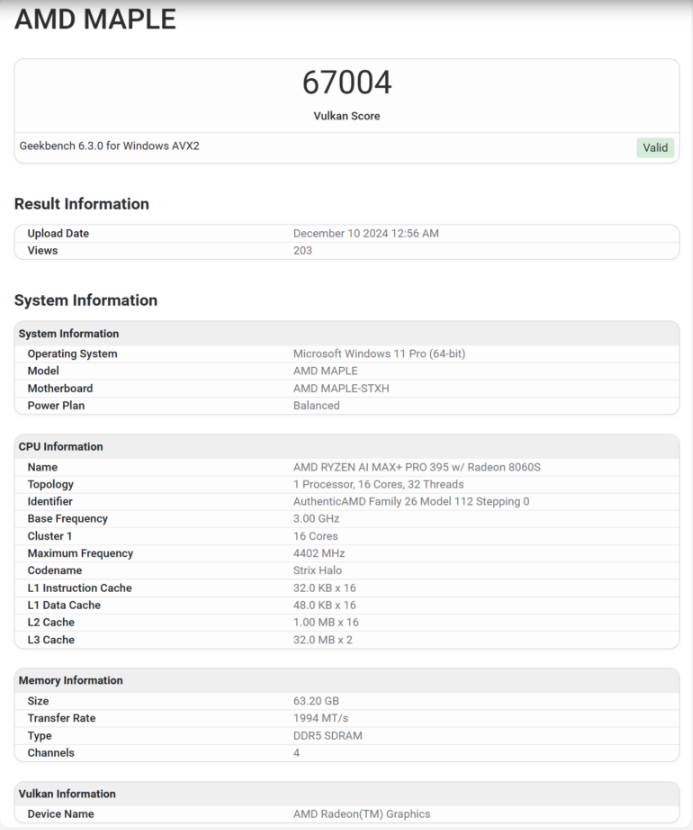Select the 48.0 KB x 16 value

point(325,605)
